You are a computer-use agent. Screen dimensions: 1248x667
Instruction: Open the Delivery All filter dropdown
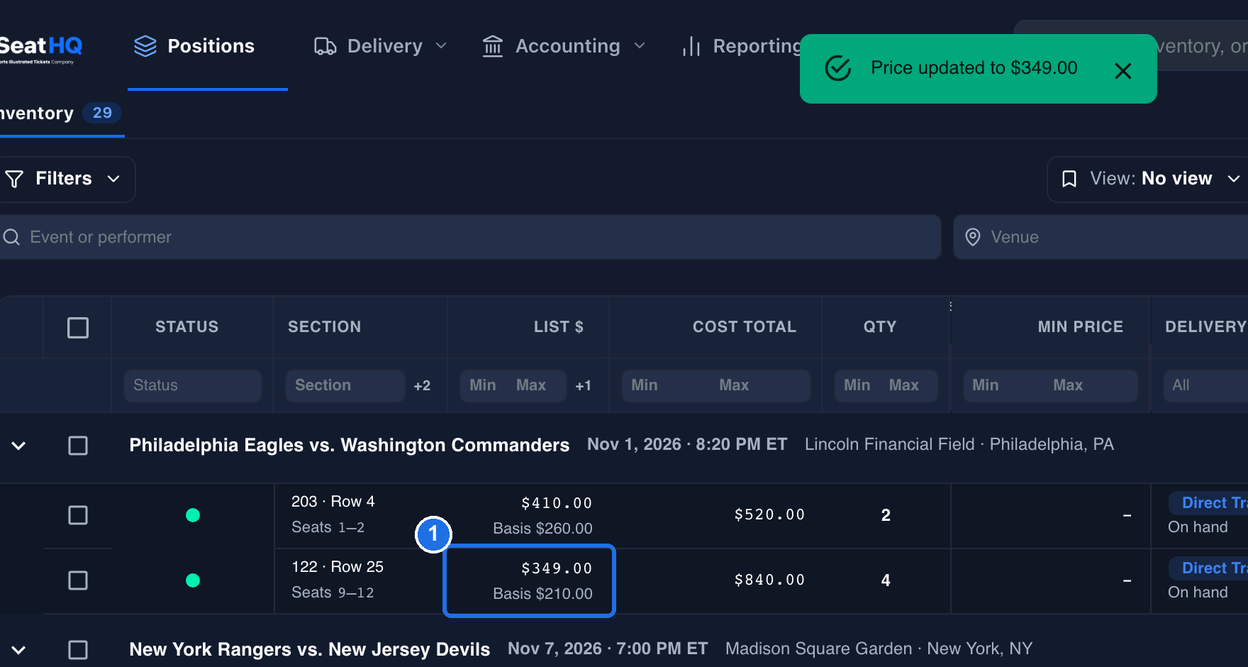coord(1205,385)
